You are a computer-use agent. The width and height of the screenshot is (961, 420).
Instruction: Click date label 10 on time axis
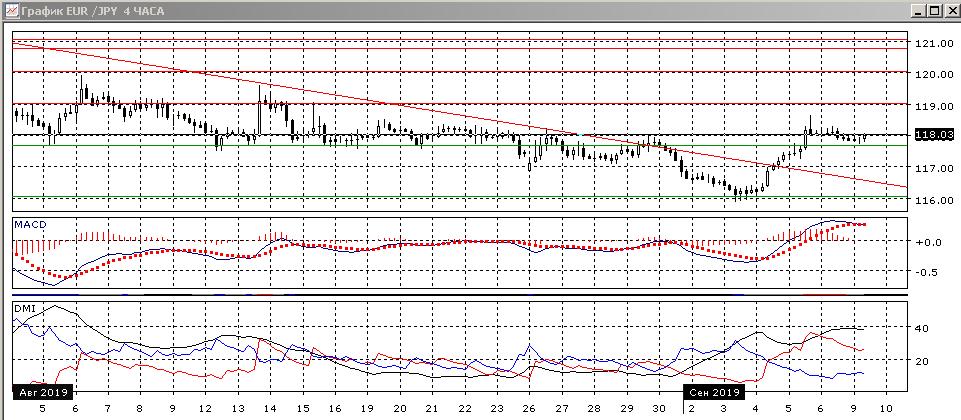tap(886, 408)
